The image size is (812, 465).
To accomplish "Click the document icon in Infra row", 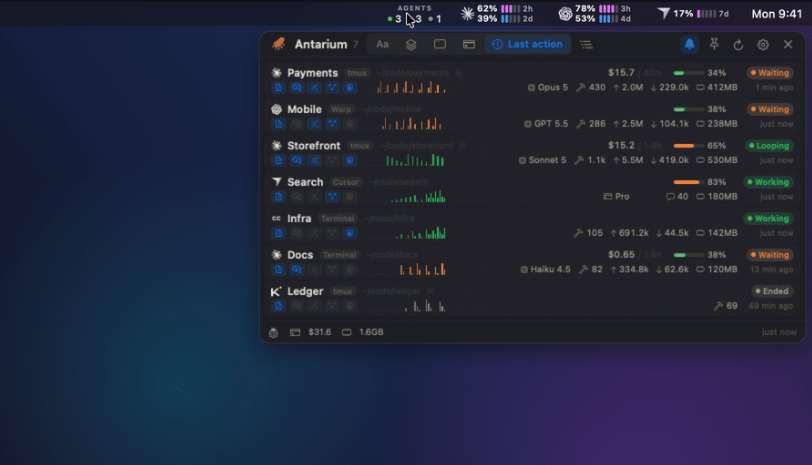I will point(279,233).
